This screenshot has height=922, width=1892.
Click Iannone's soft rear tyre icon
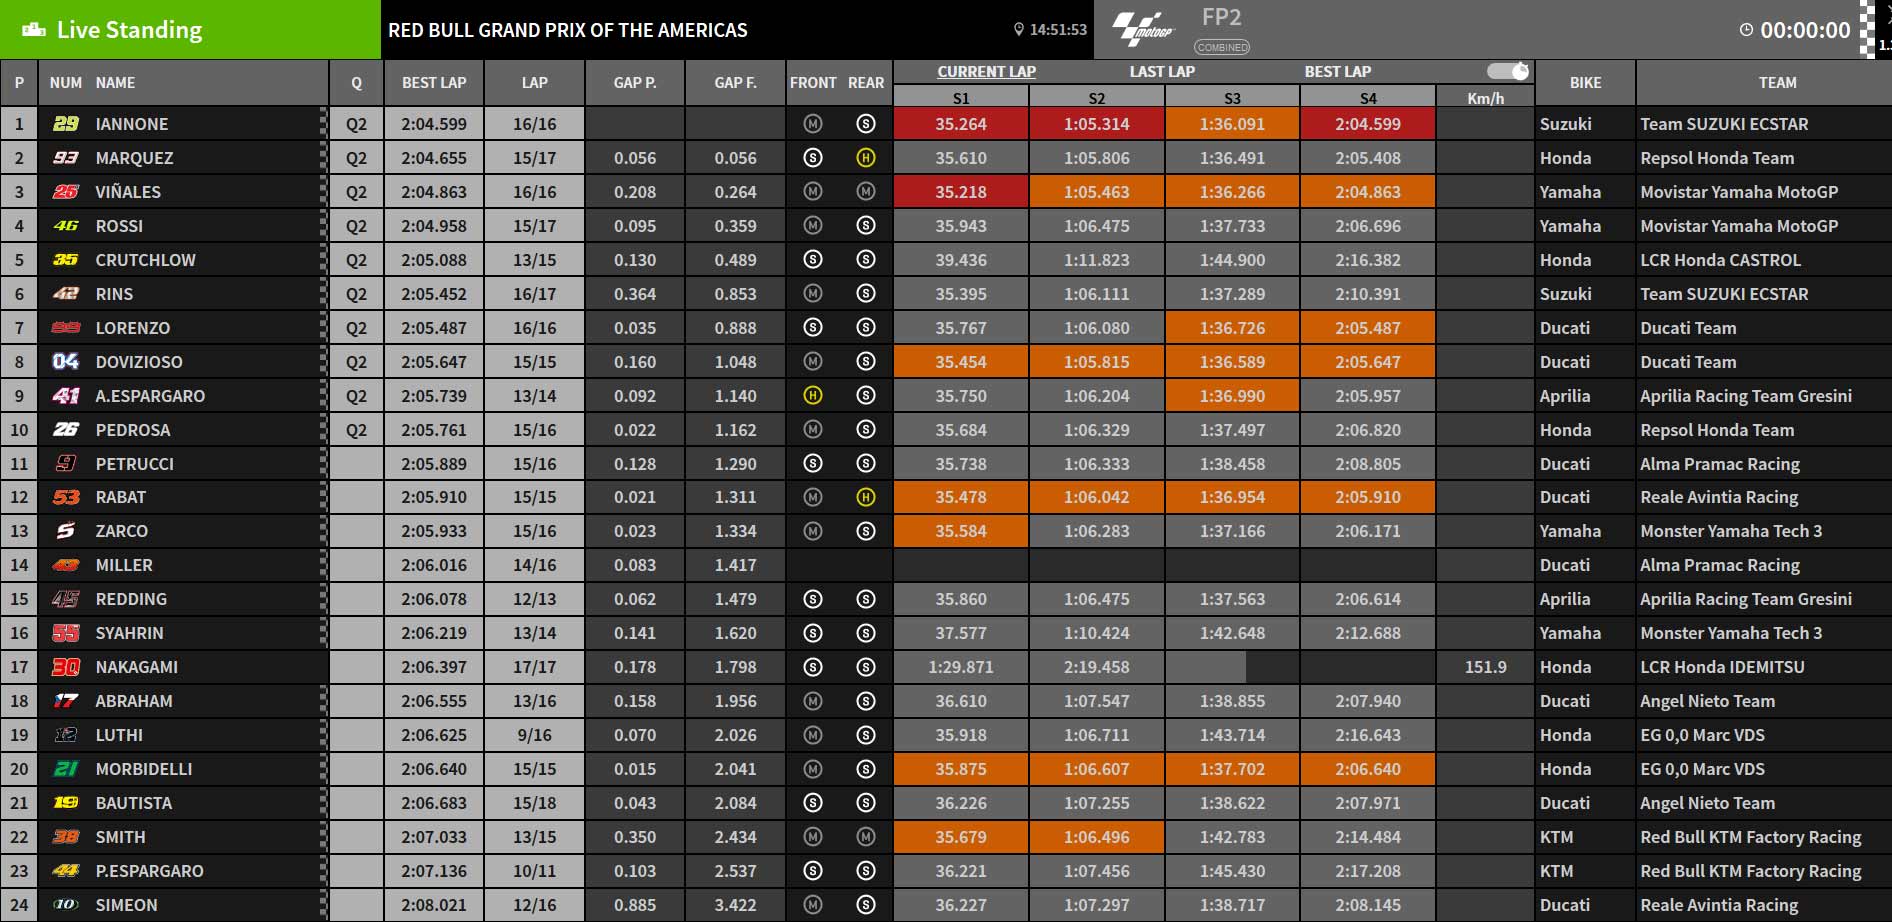click(x=866, y=124)
